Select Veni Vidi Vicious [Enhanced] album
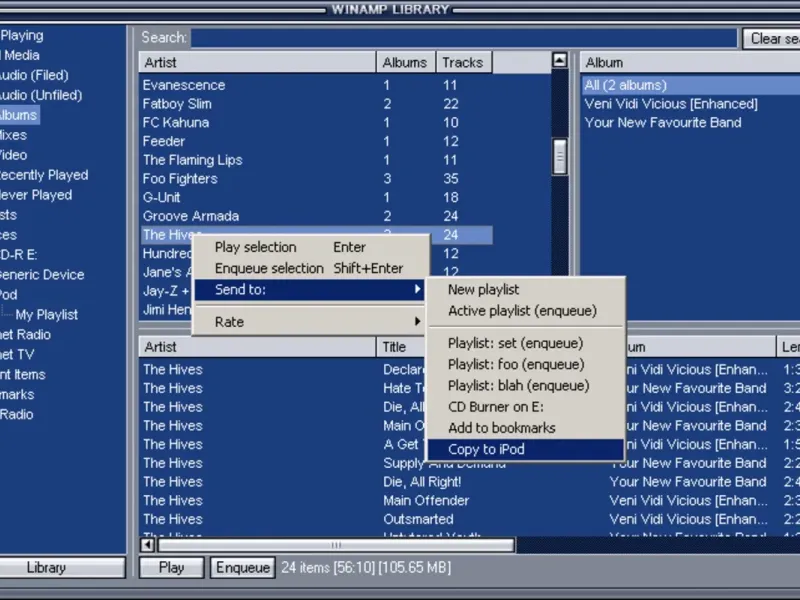Viewport: 800px width, 600px height. (671, 104)
